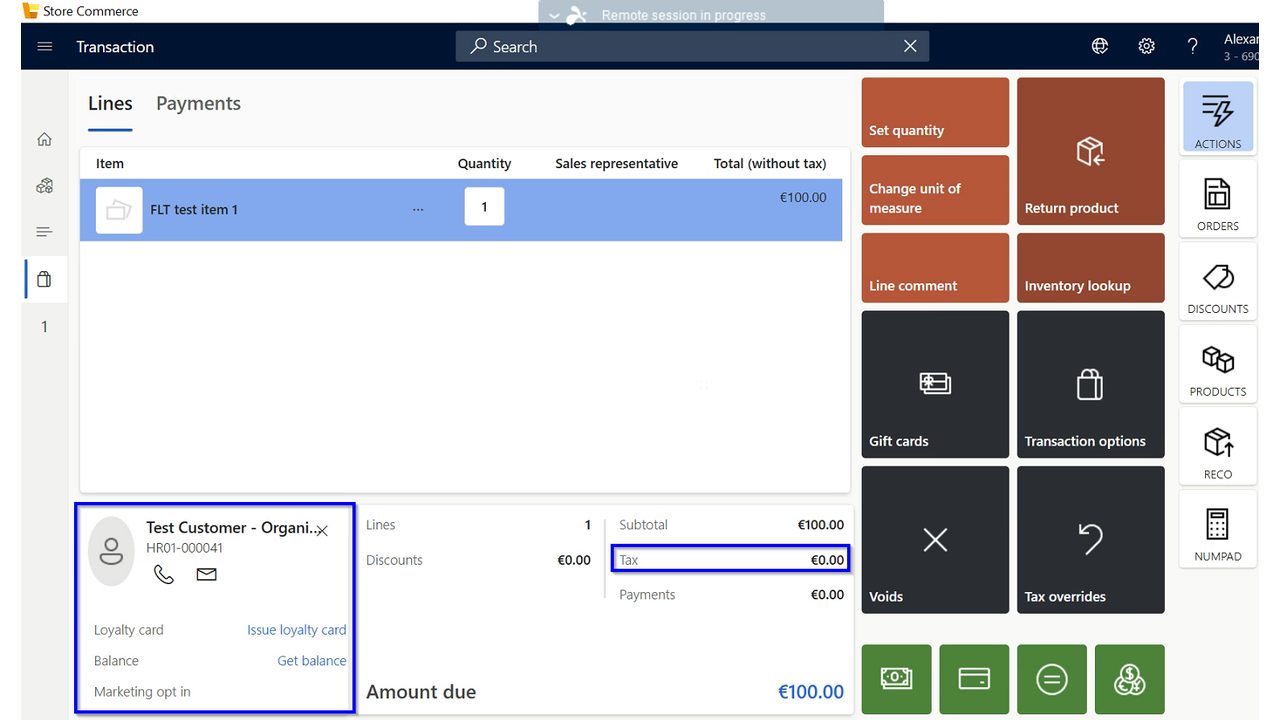1280x720 pixels.
Task: Open the Gift cards tile
Action: tap(935, 384)
